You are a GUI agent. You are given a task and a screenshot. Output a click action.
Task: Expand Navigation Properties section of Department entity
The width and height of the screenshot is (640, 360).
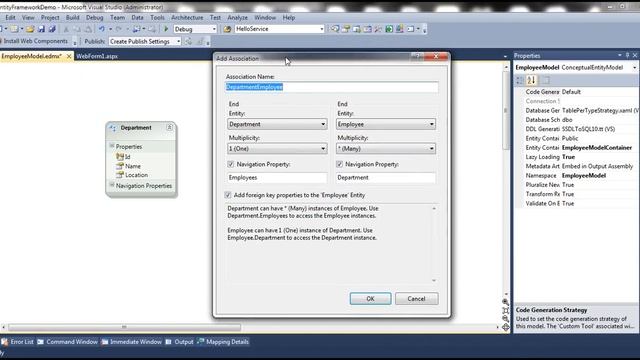coord(111,185)
